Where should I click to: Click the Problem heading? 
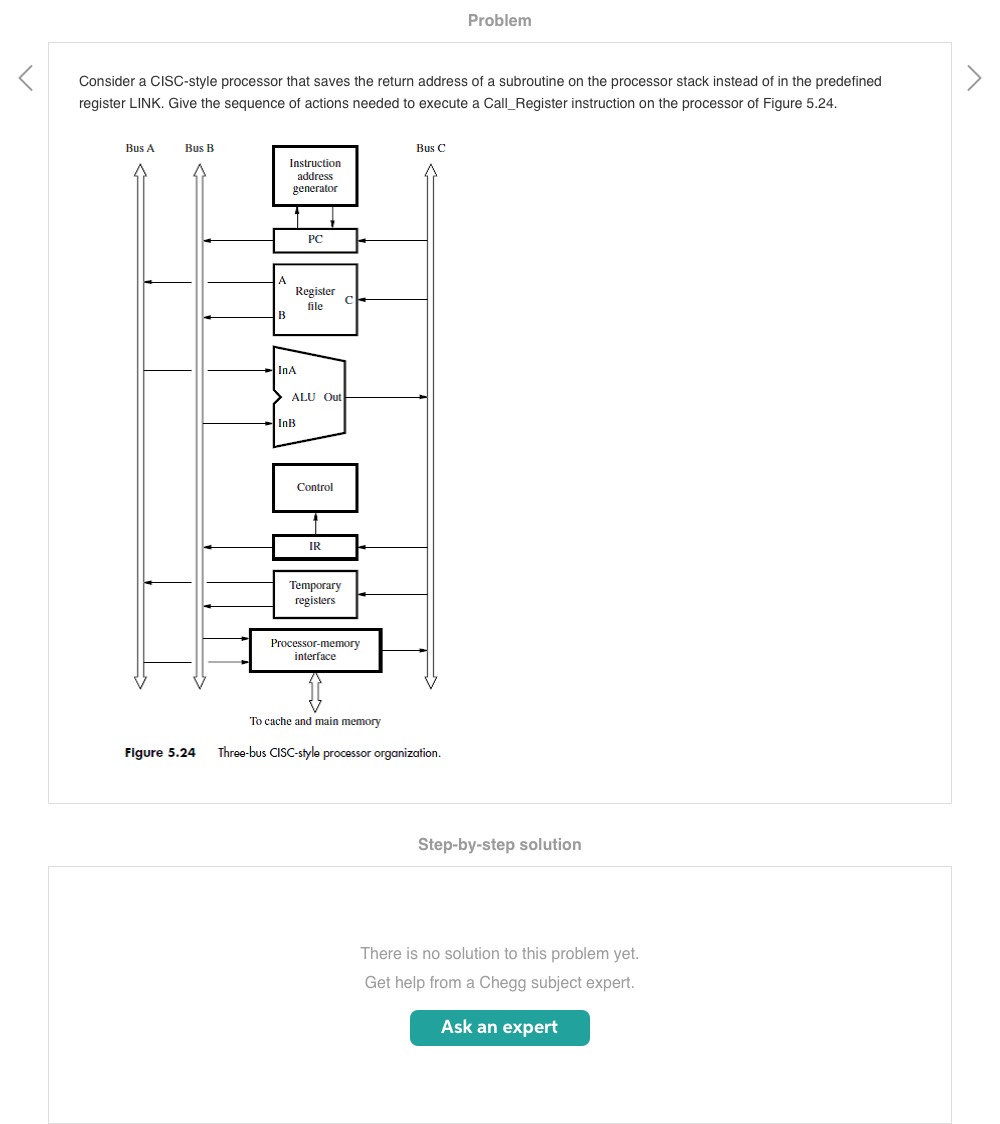coord(499,20)
